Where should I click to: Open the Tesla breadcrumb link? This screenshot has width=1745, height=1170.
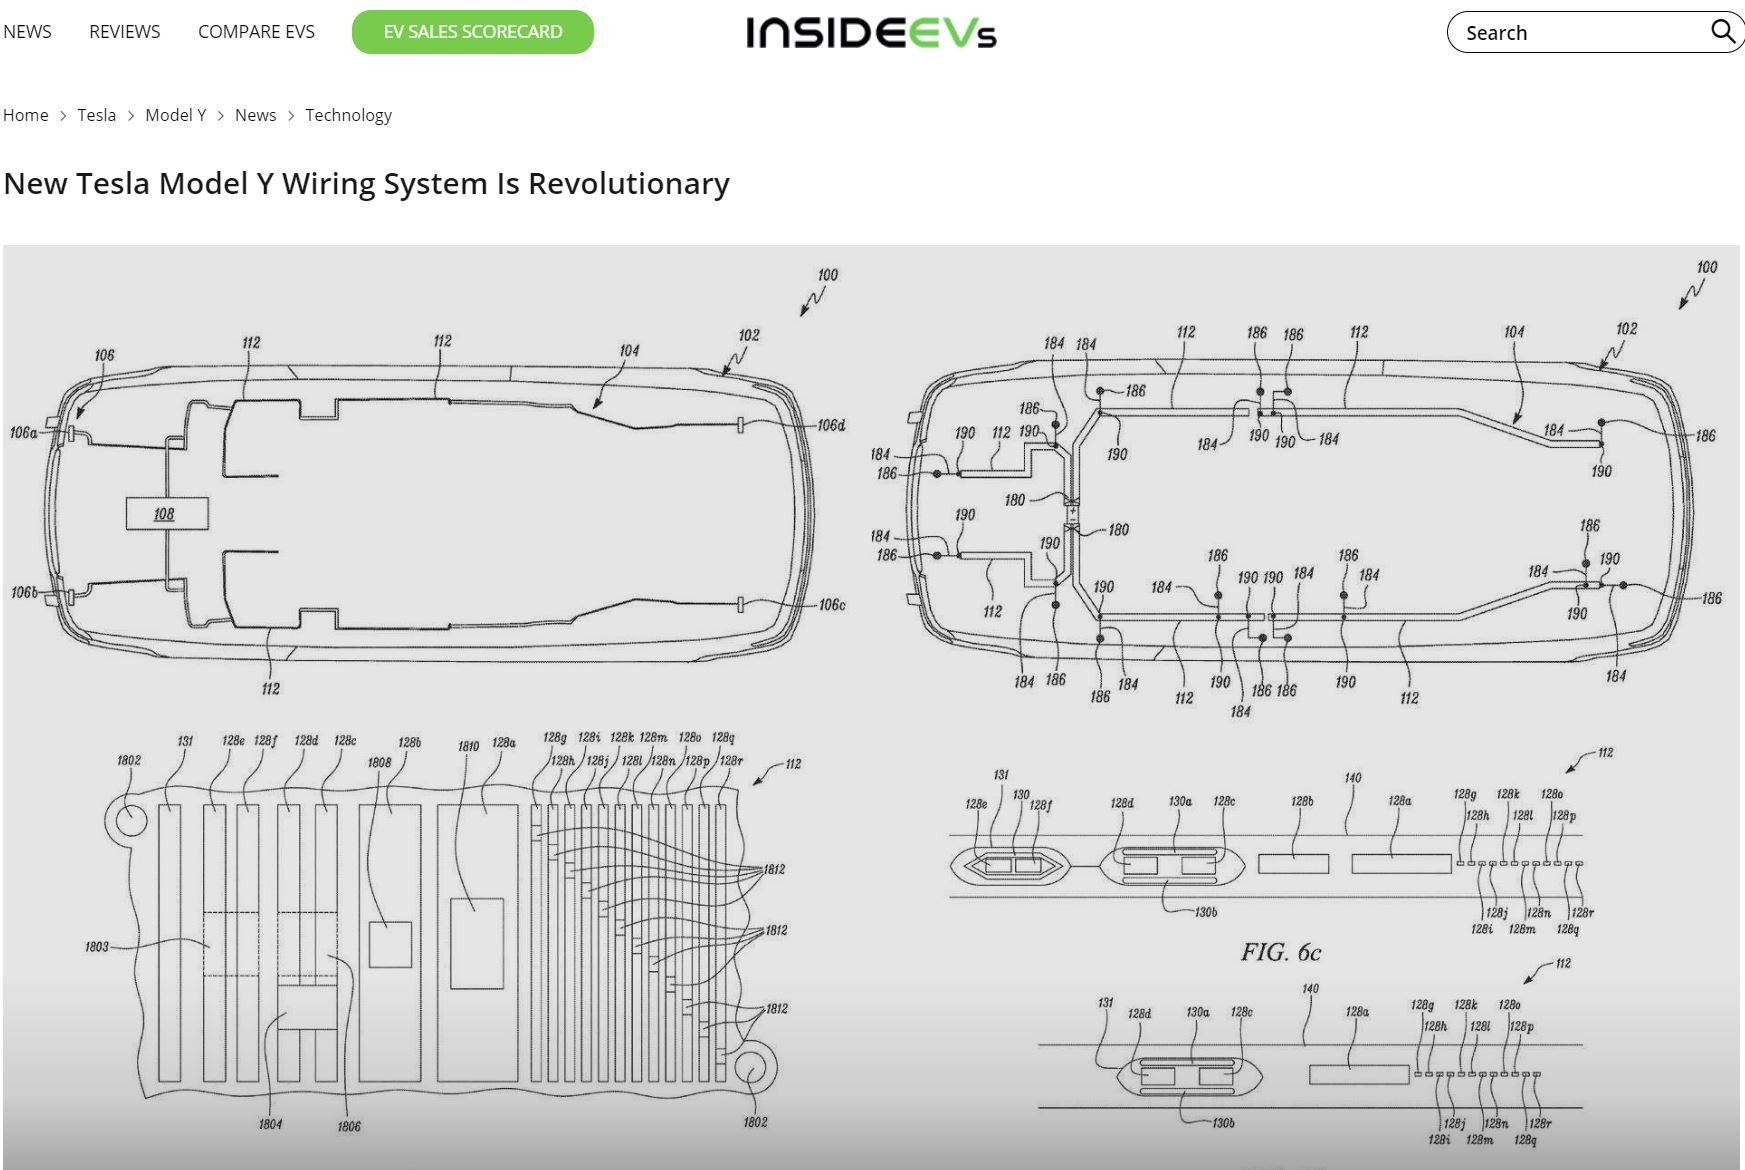pyautogui.click(x=97, y=115)
